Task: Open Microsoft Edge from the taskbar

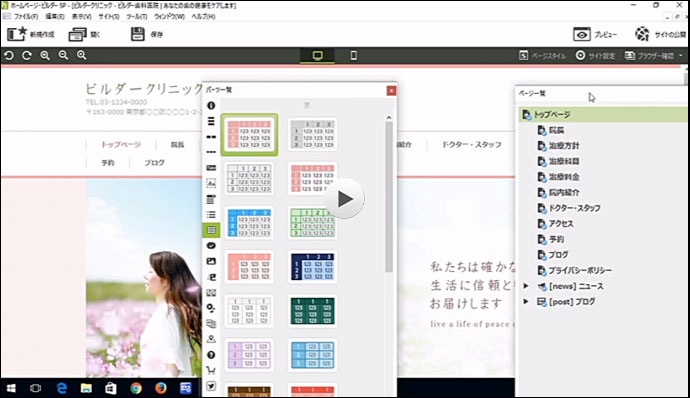Action: pyautogui.click(x=62, y=388)
